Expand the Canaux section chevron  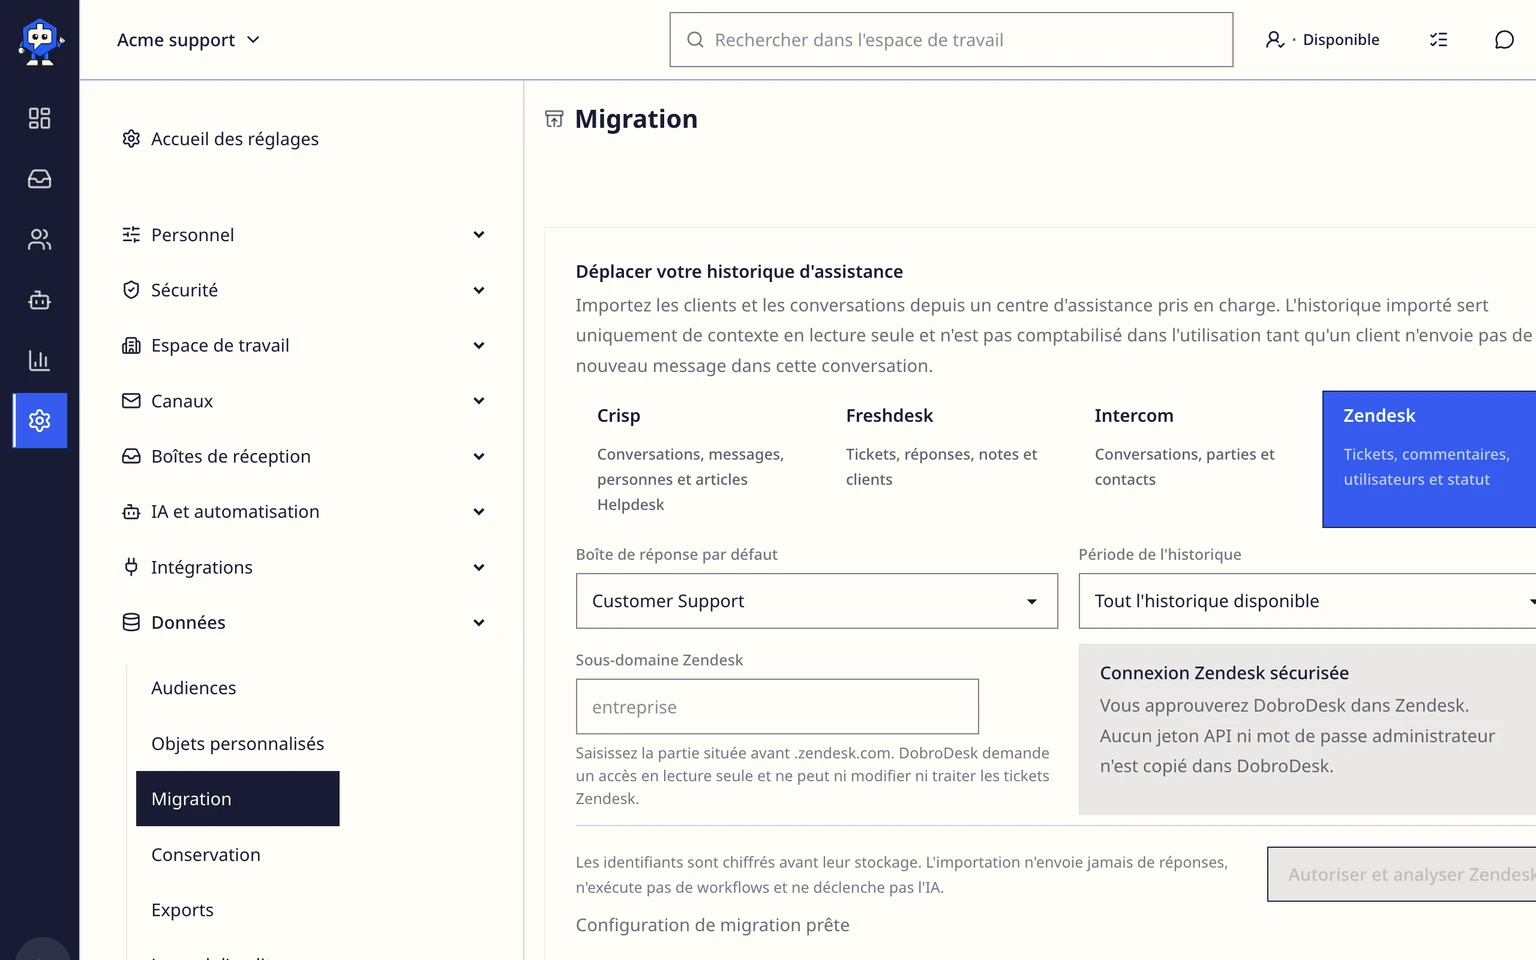pos(479,401)
